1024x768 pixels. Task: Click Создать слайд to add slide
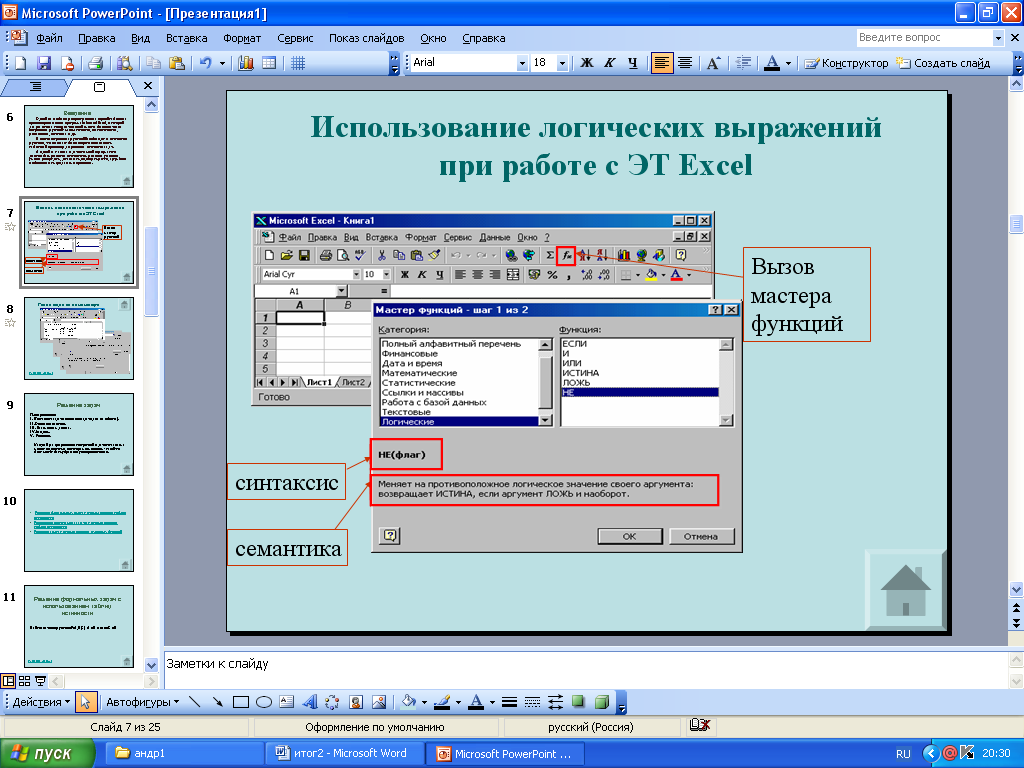click(943, 63)
